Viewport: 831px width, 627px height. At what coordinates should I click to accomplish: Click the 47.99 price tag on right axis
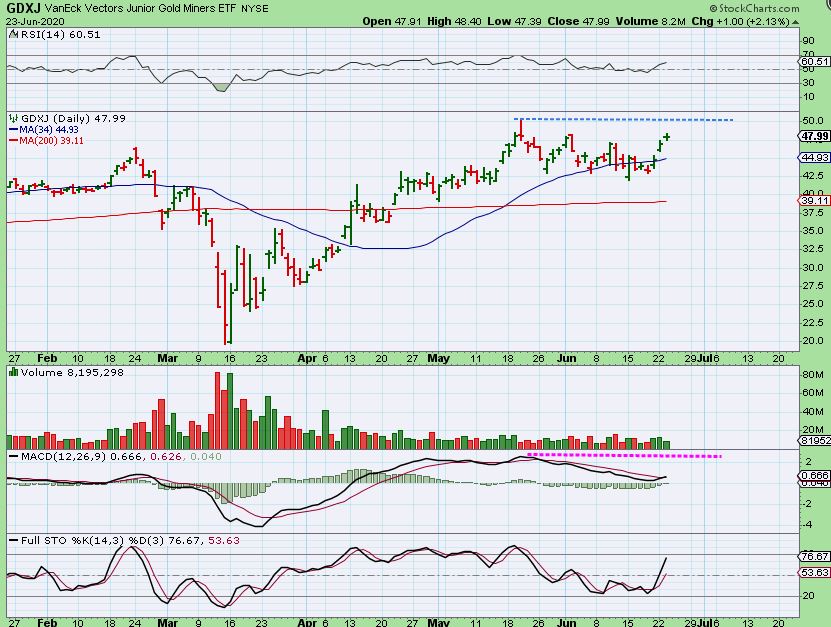click(x=814, y=136)
